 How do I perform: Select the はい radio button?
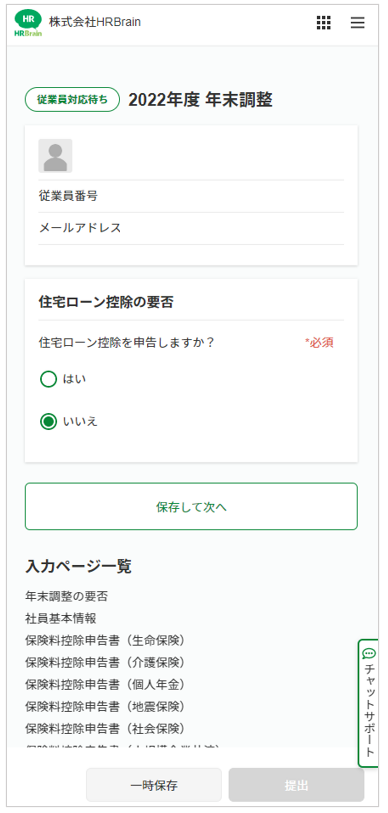point(48,380)
